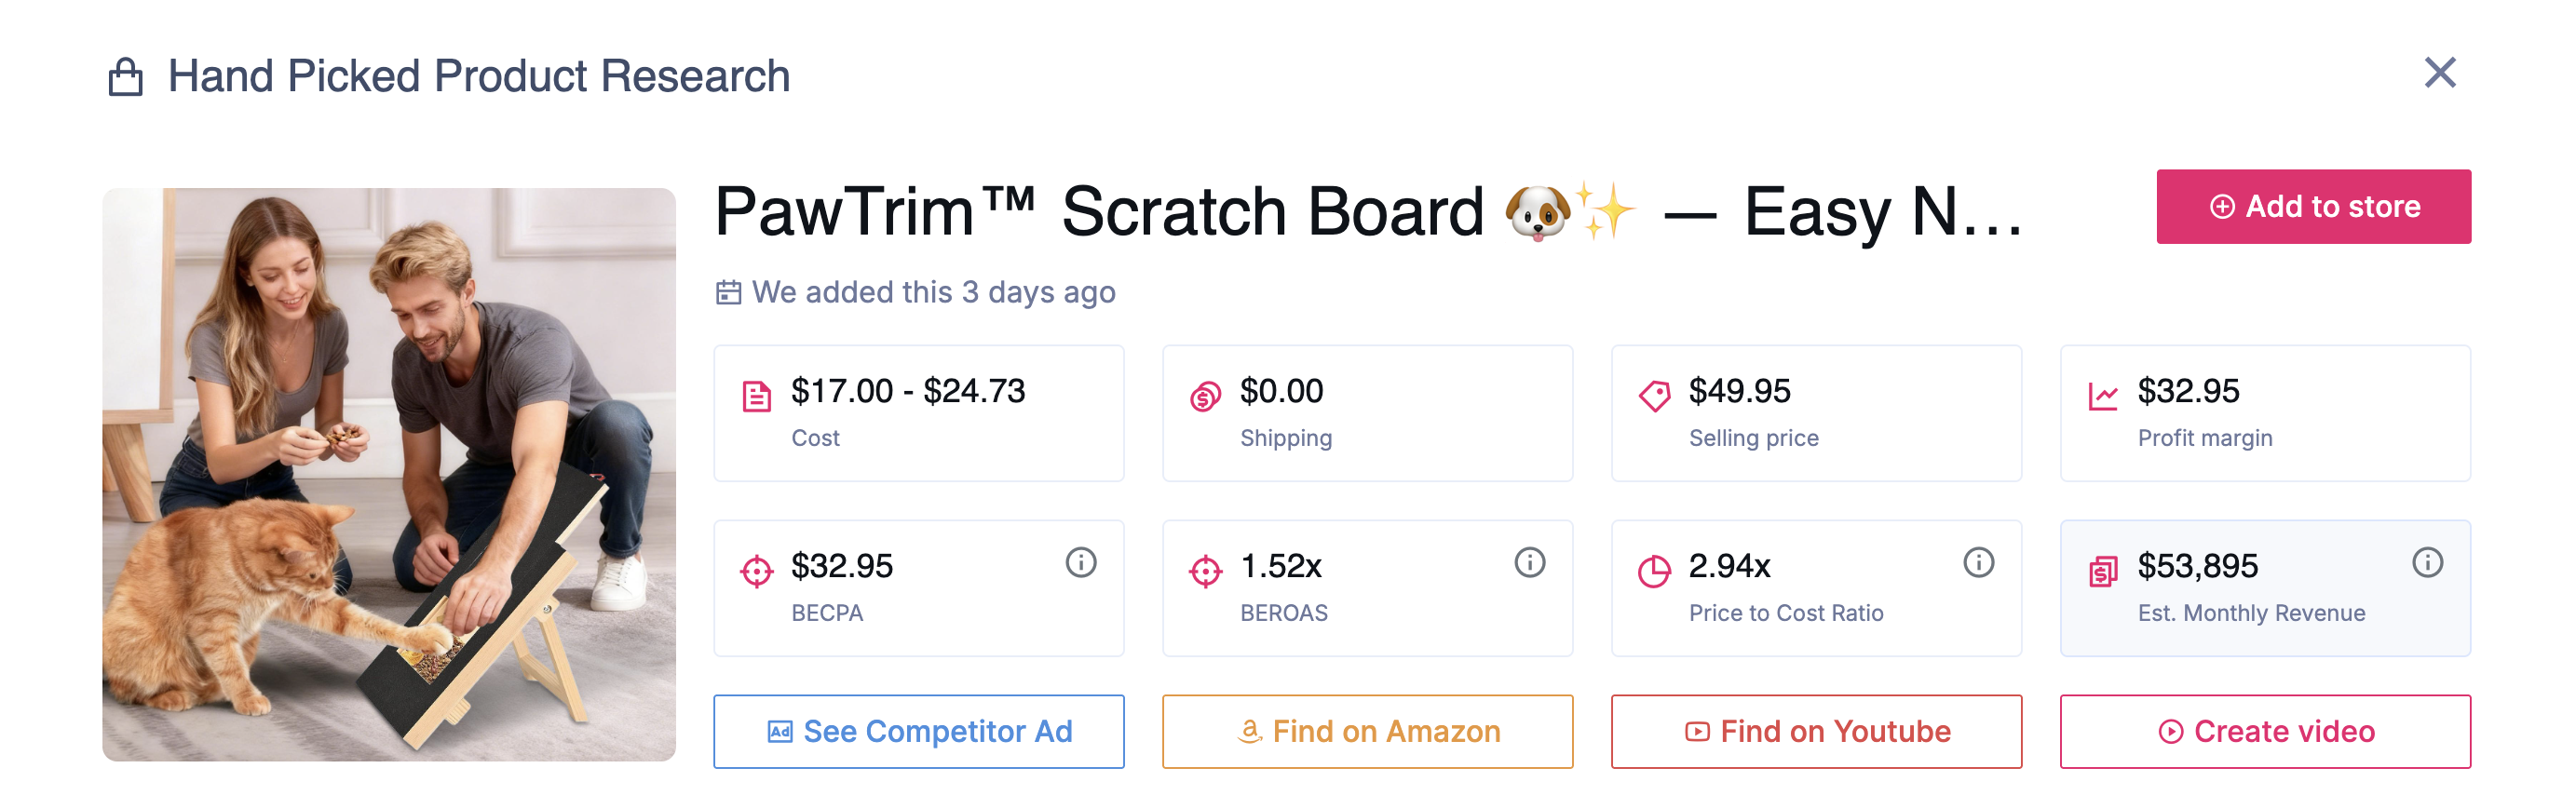This screenshot has width=2576, height=795.
Task: Add the product to store
Action: pyautogui.click(x=2313, y=207)
